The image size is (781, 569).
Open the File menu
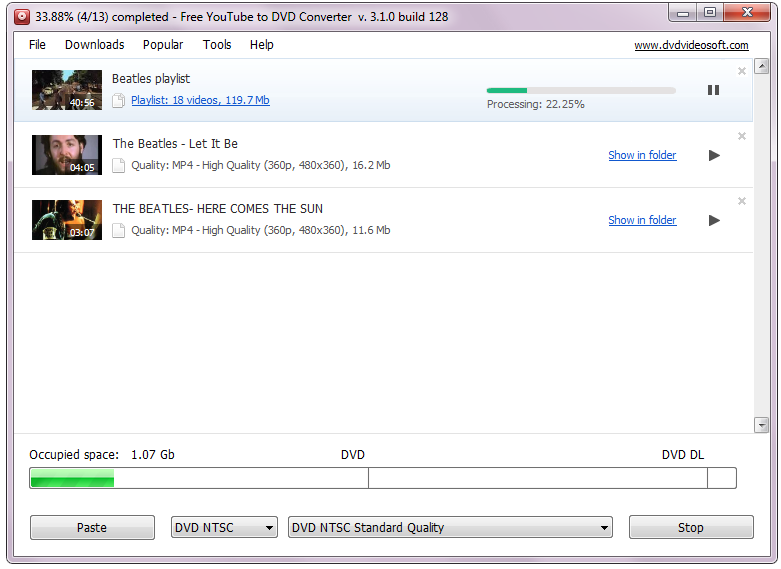[37, 45]
